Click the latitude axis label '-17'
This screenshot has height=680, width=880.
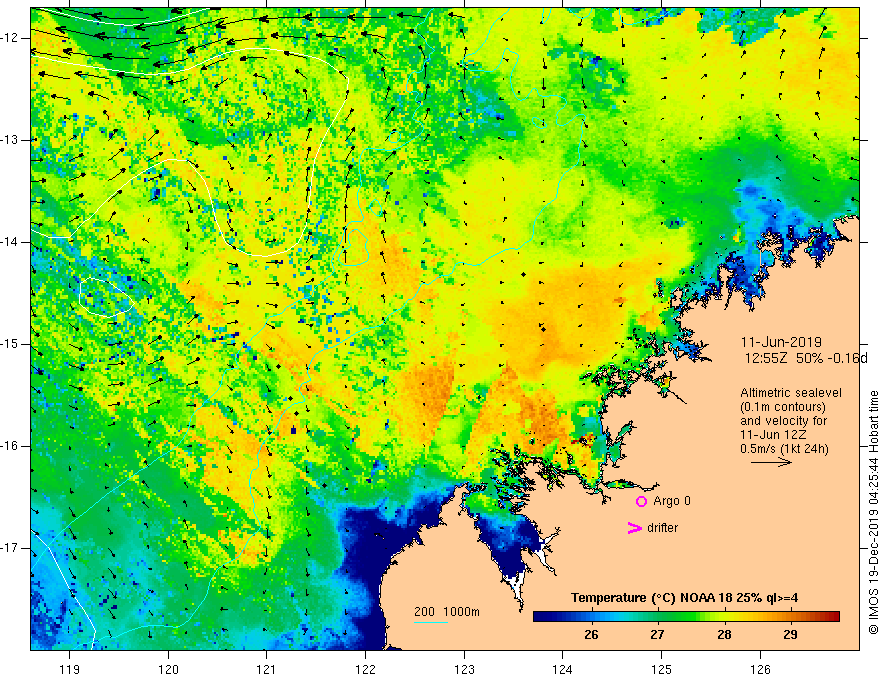coord(11,548)
